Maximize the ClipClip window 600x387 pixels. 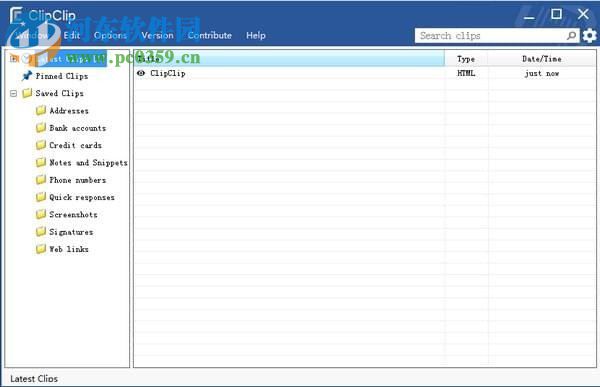tap(556, 14)
